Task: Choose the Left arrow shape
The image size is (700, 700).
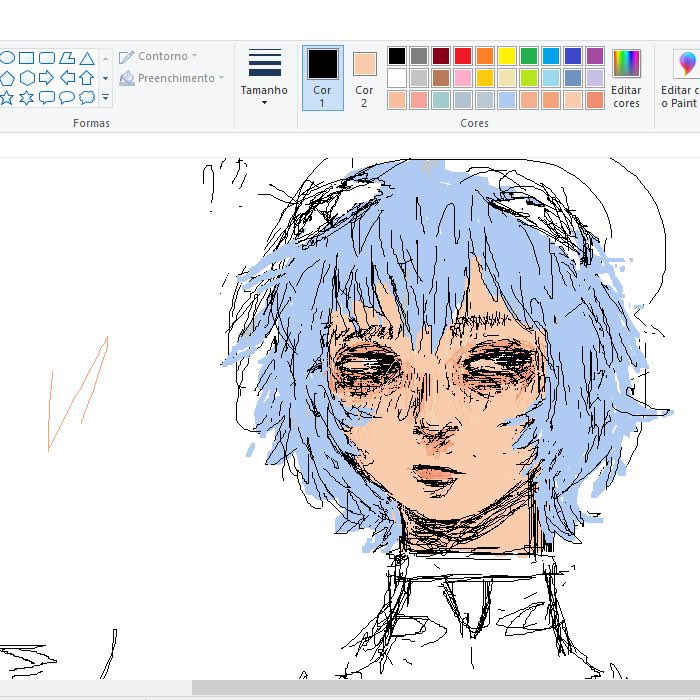Action: [x=67, y=78]
